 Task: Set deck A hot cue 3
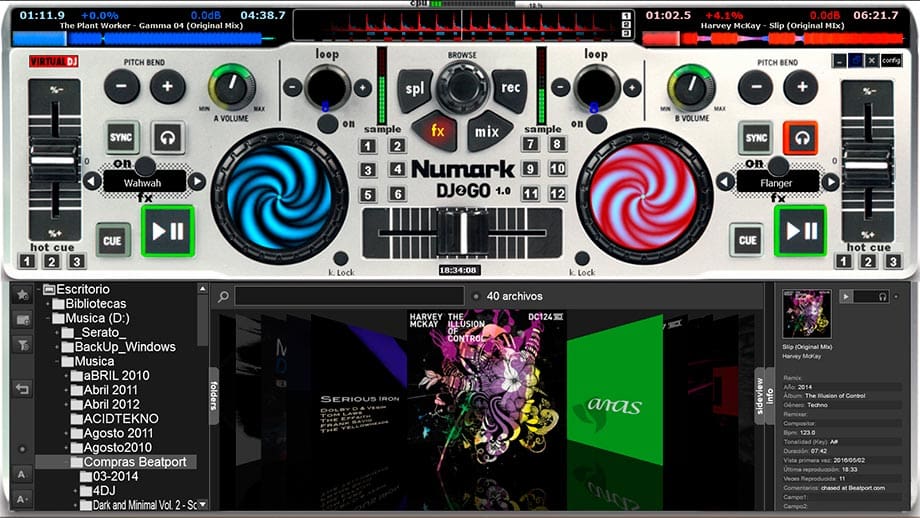(x=76, y=261)
